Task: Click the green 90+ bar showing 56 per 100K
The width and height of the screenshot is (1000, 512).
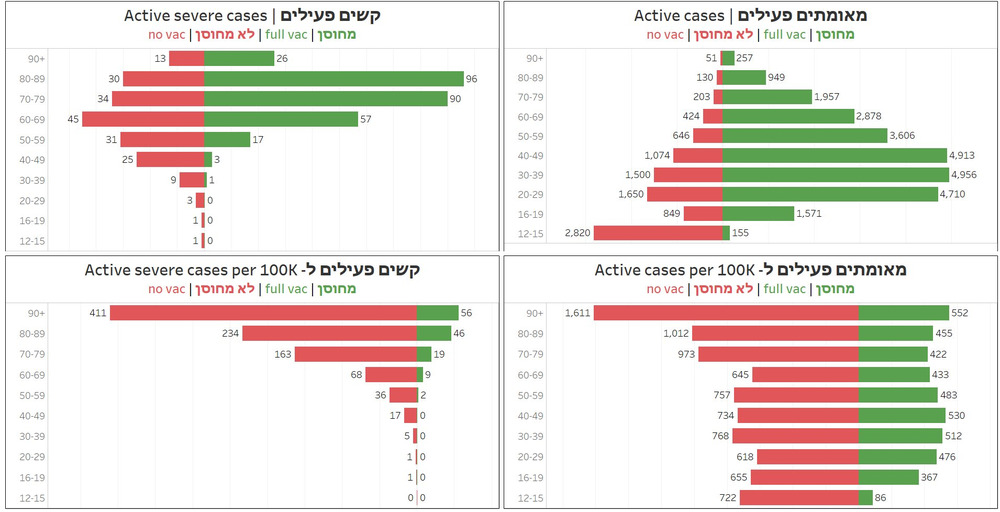Action: [437, 313]
